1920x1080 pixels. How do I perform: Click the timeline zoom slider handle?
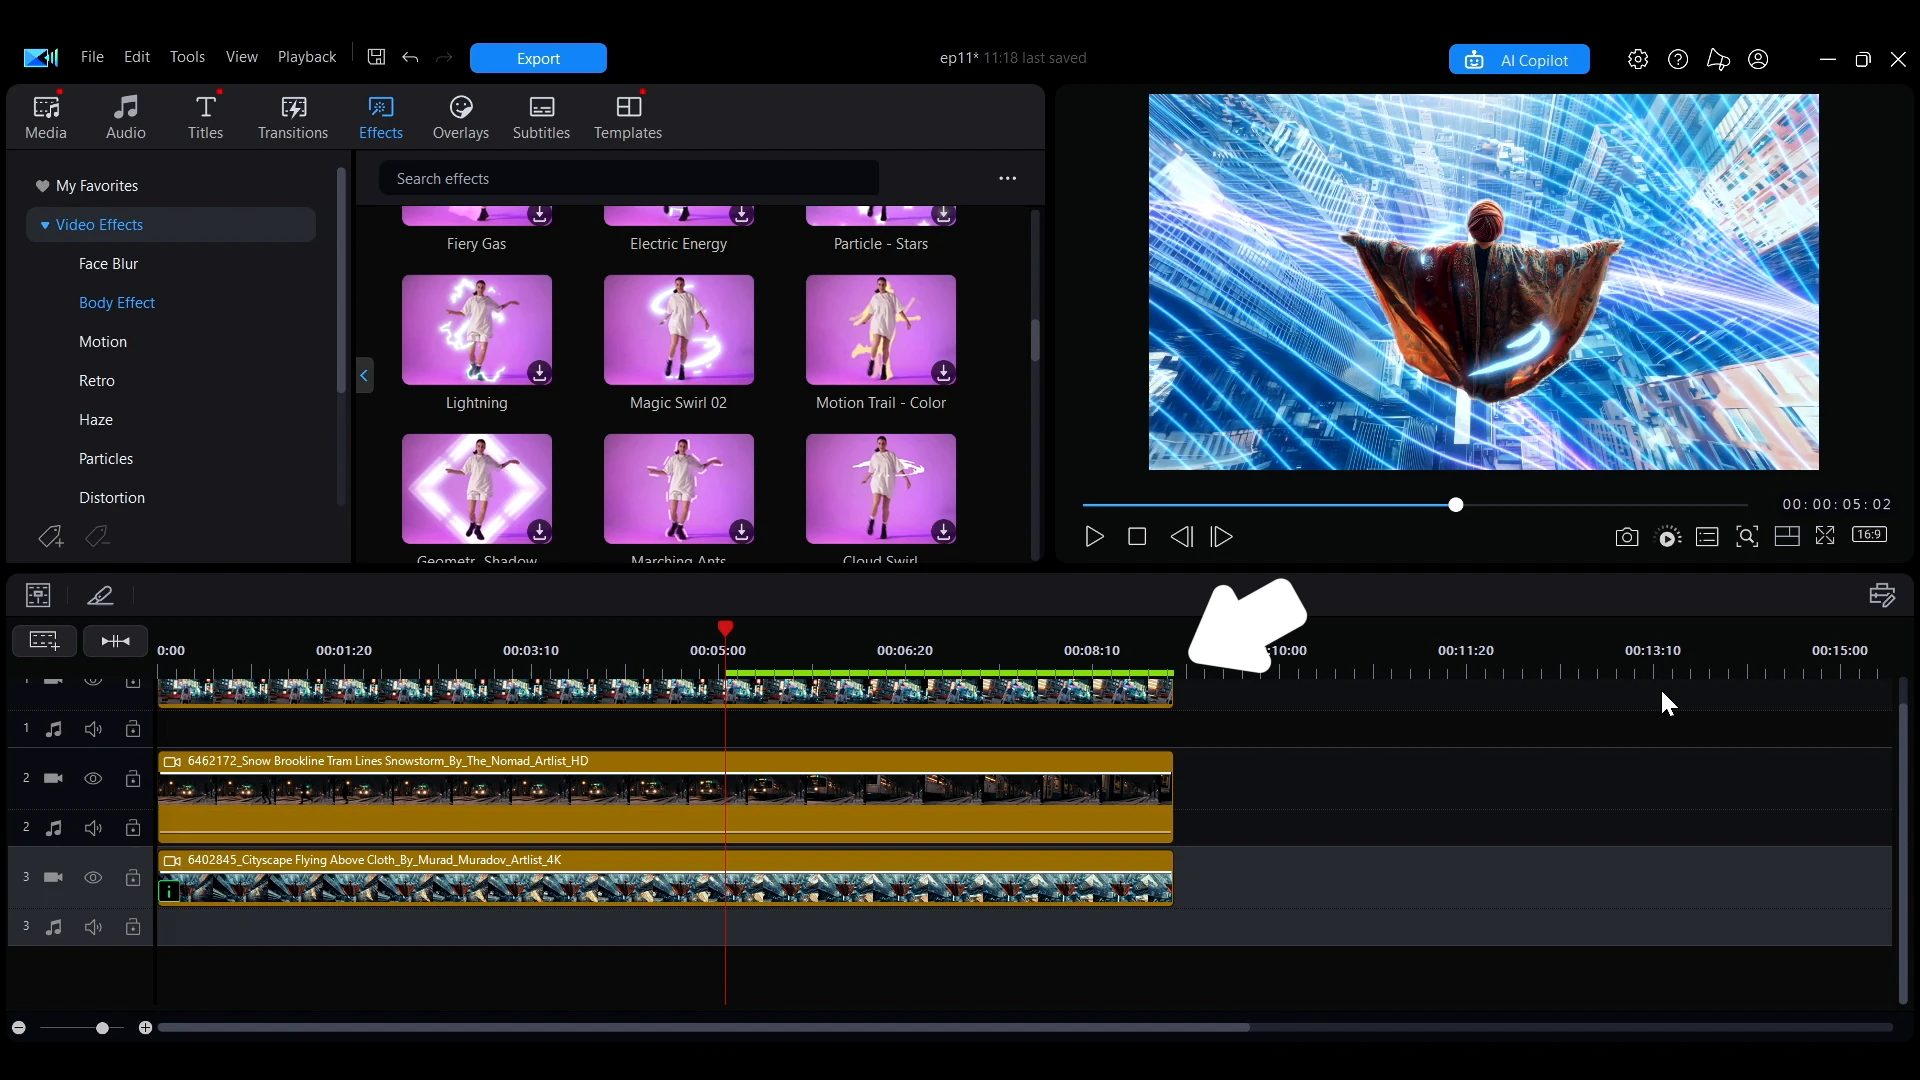click(102, 1028)
